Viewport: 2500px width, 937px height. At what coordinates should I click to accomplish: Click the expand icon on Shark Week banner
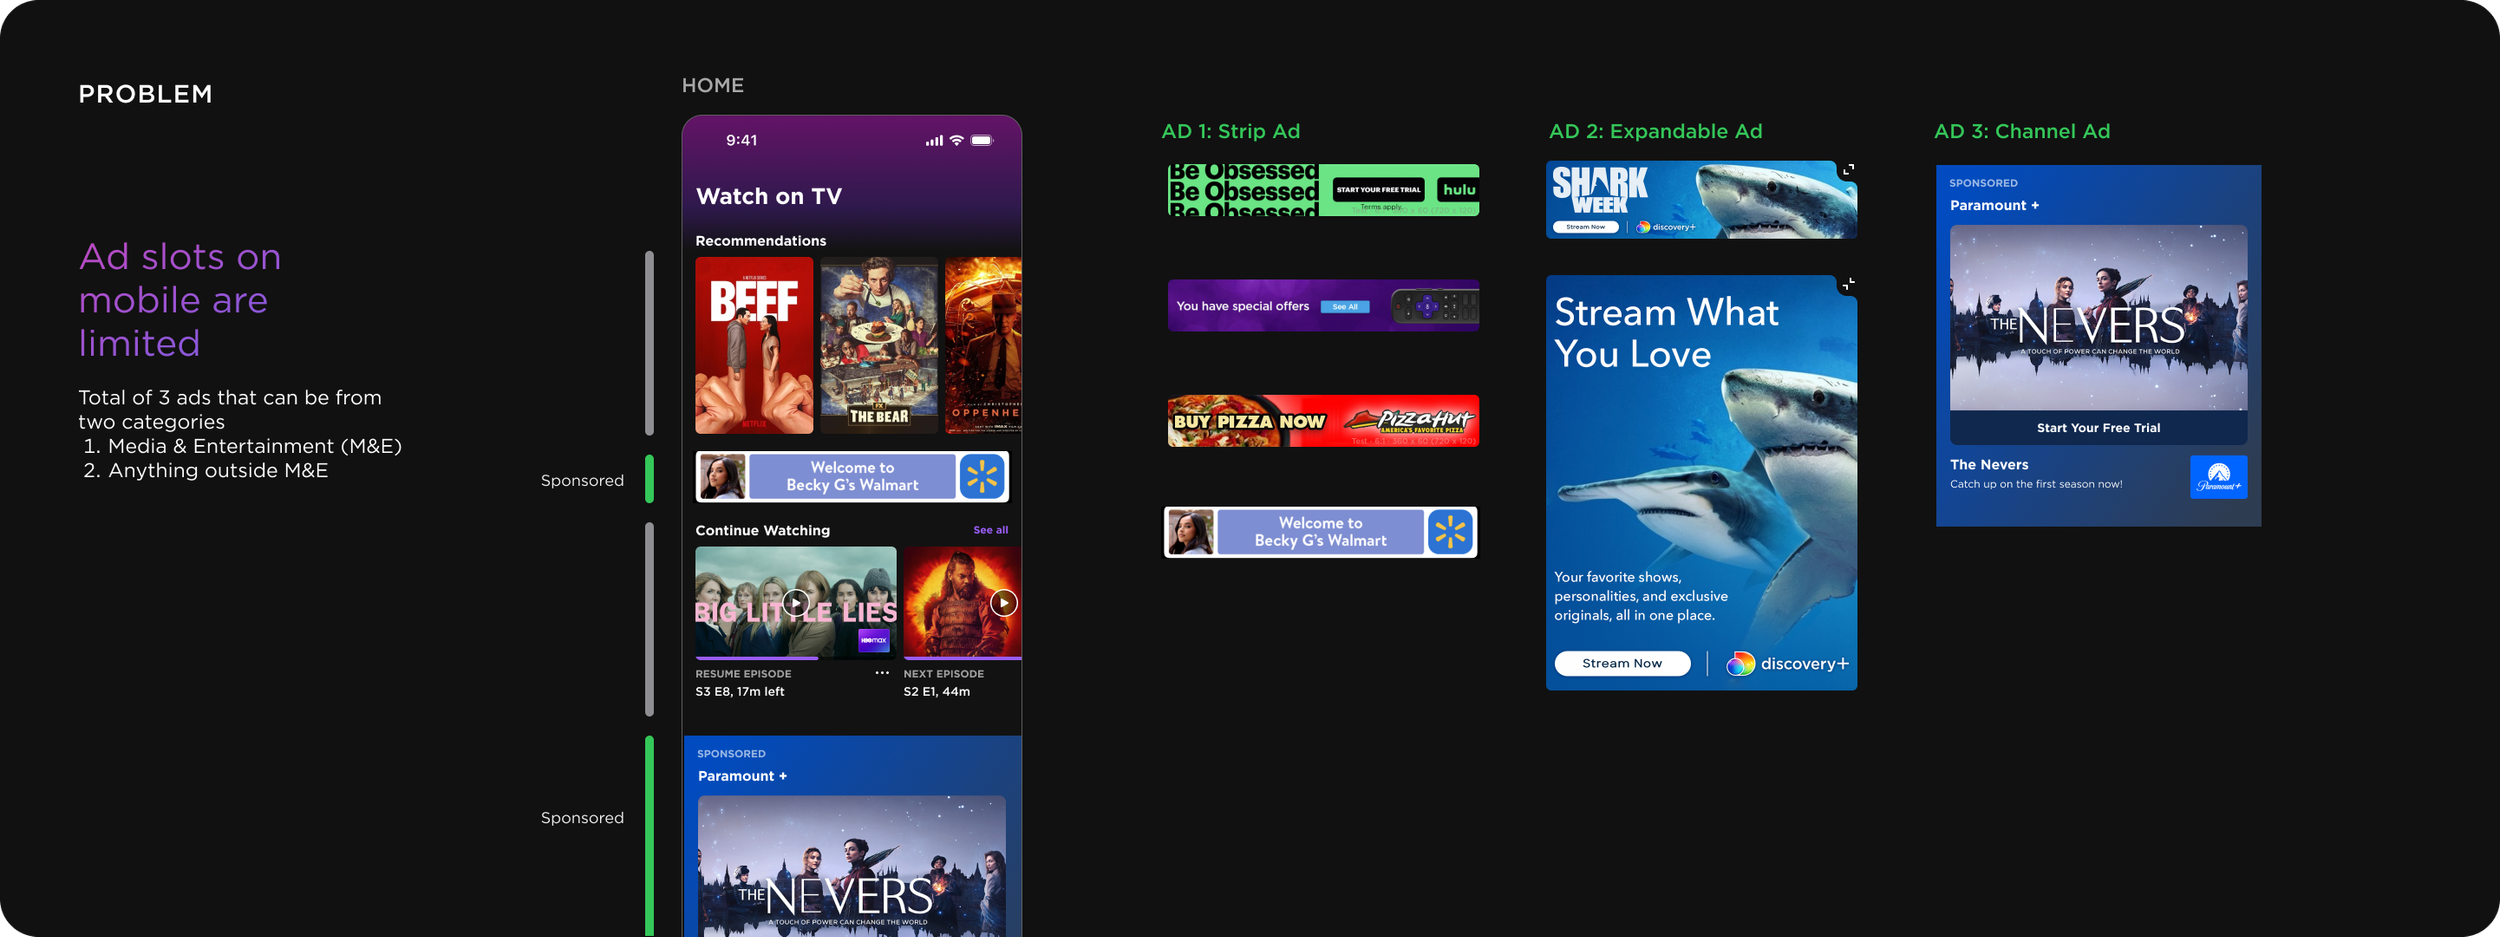click(x=1848, y=171)
